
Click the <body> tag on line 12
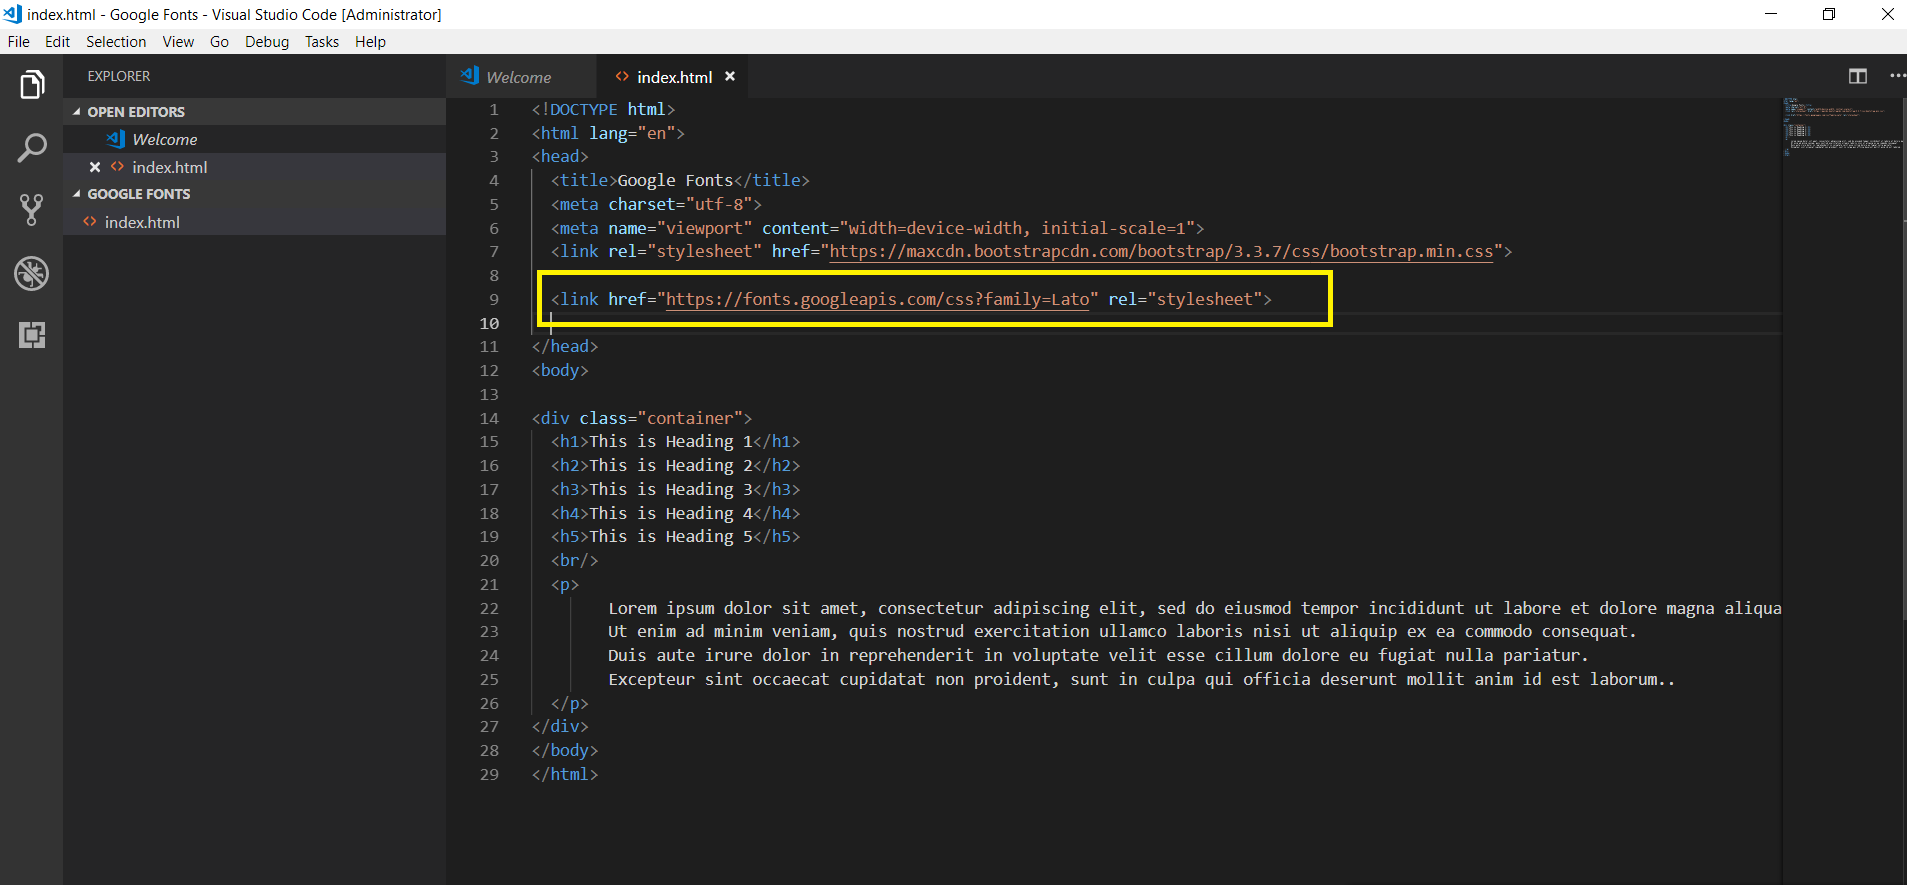click(560, 370)
